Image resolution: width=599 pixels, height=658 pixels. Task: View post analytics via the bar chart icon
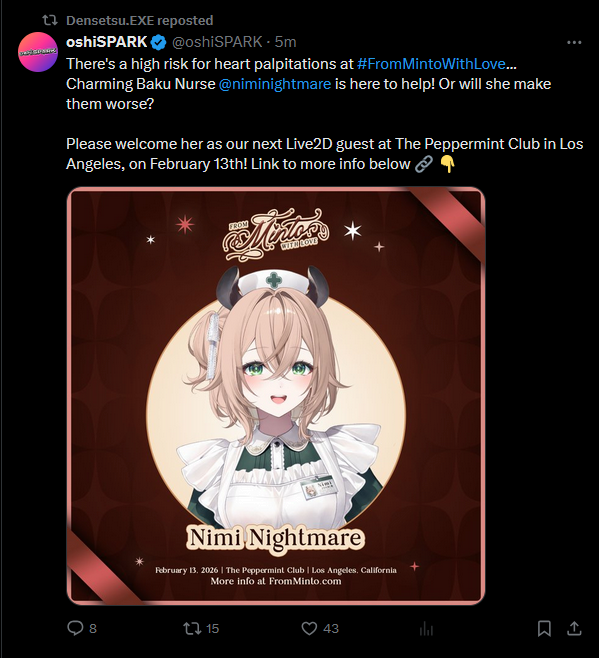click(x=426, y=628)
